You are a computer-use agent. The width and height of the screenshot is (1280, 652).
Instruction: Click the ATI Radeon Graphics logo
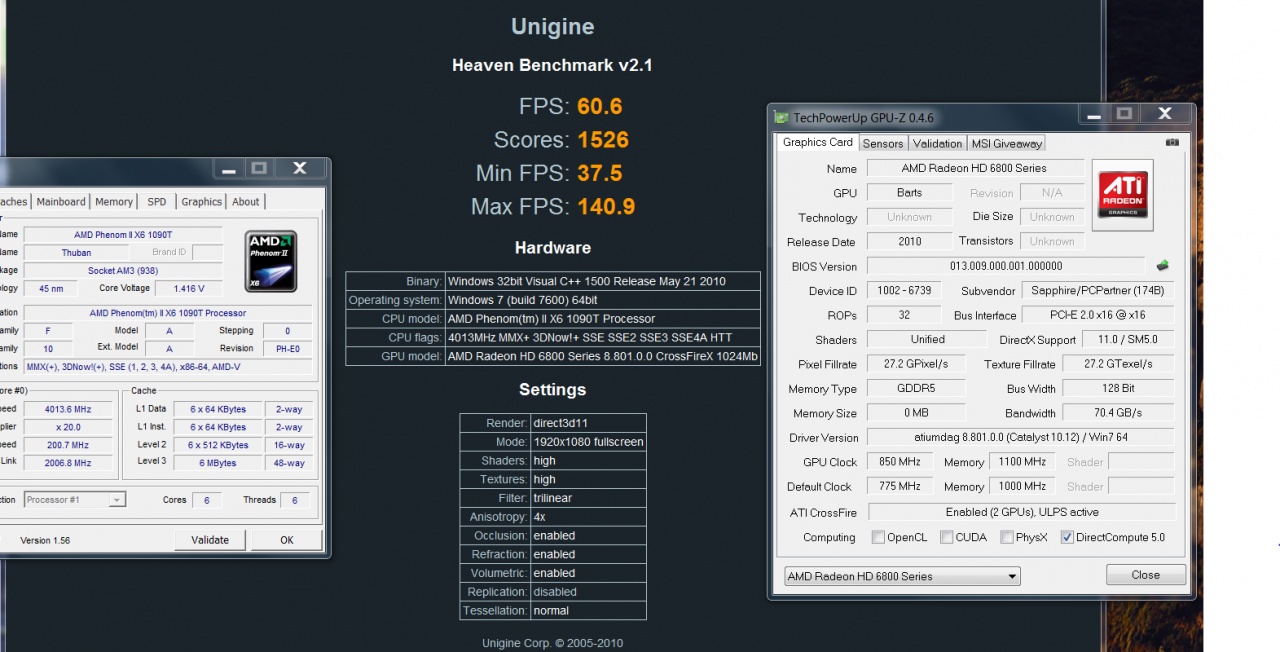(1123, 195)
